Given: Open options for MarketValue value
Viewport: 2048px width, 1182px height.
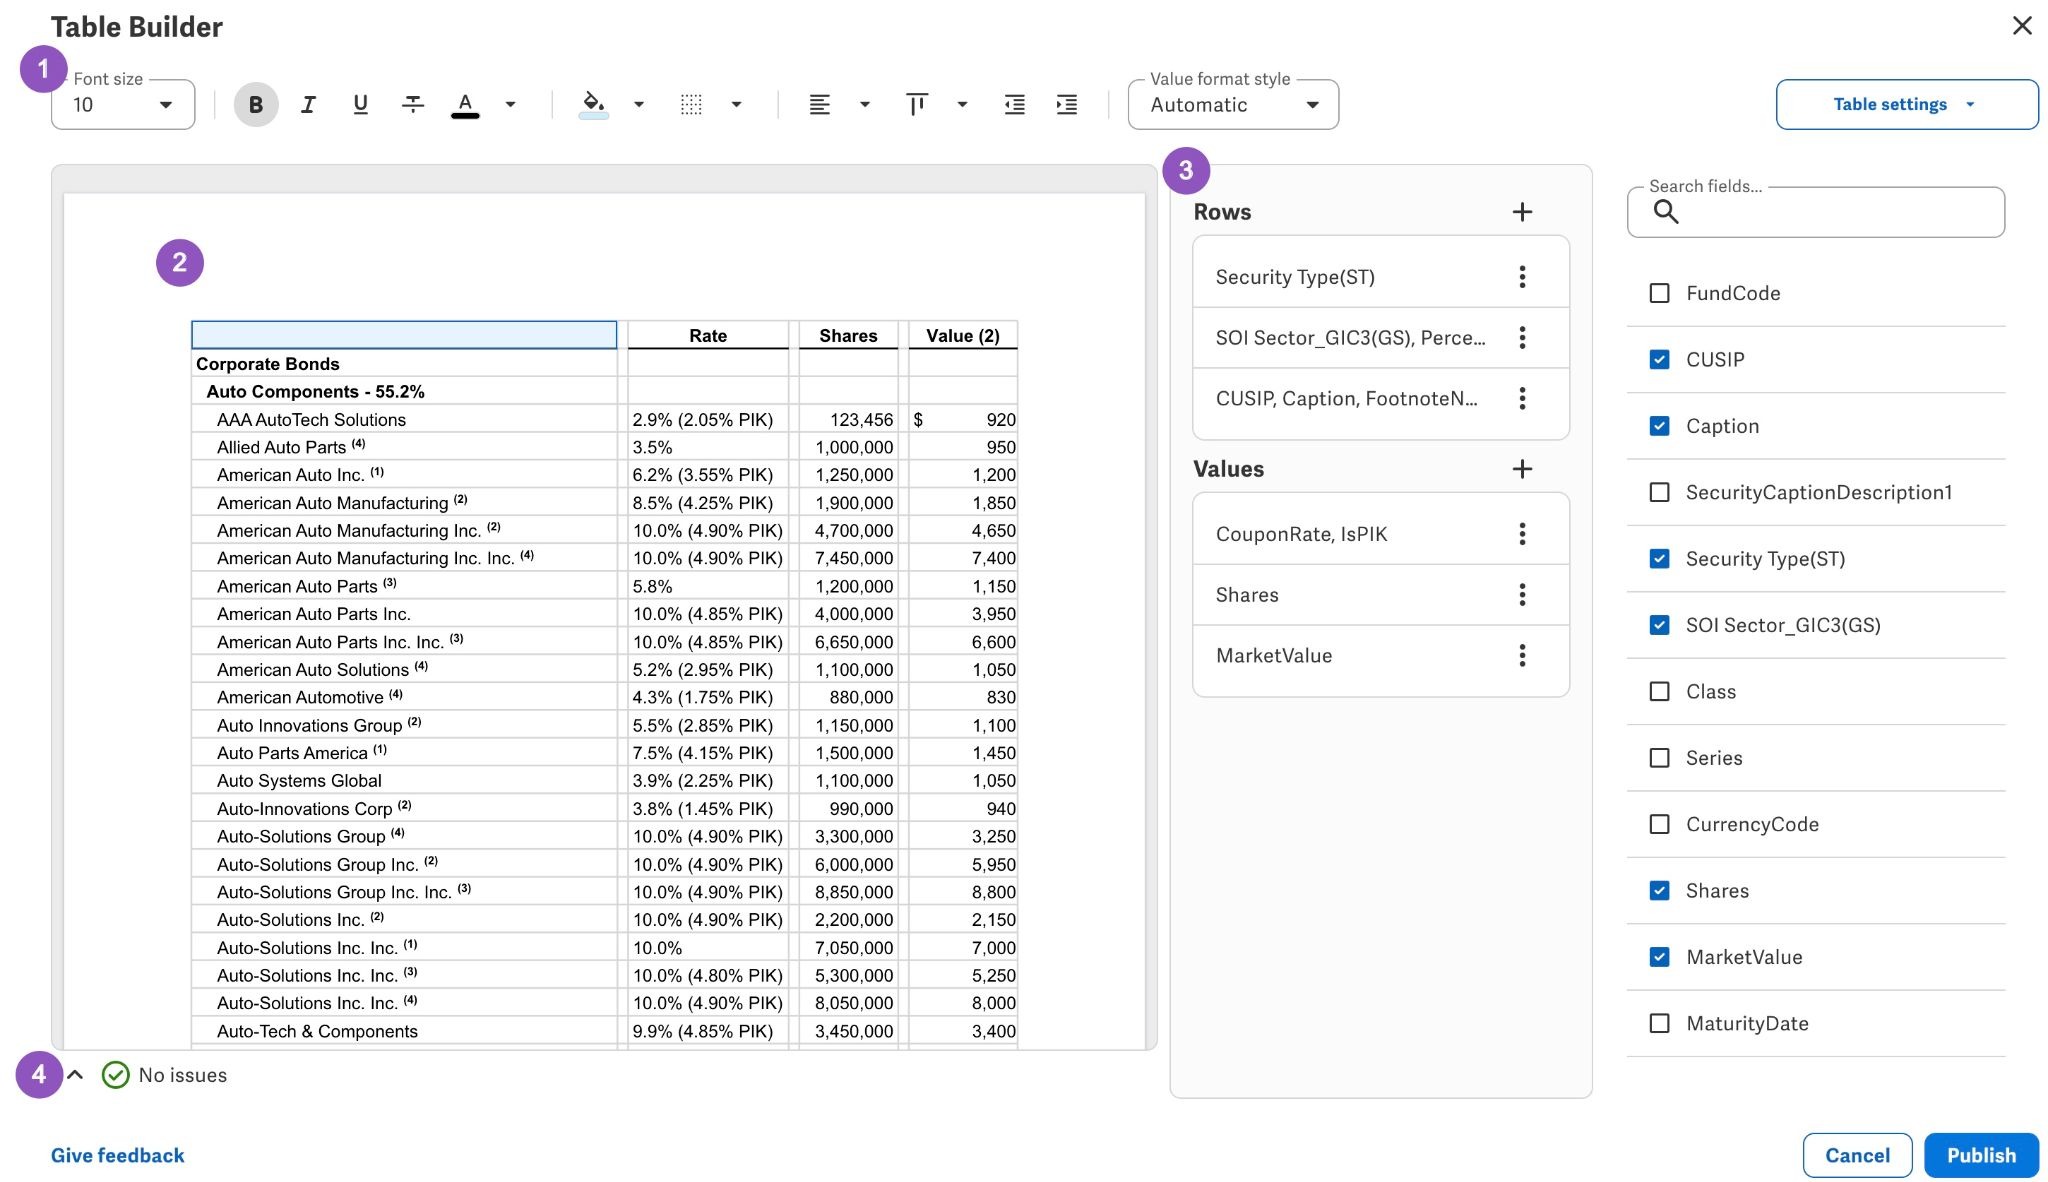Looking at the screenshot, I should (x=1522, y=656).
